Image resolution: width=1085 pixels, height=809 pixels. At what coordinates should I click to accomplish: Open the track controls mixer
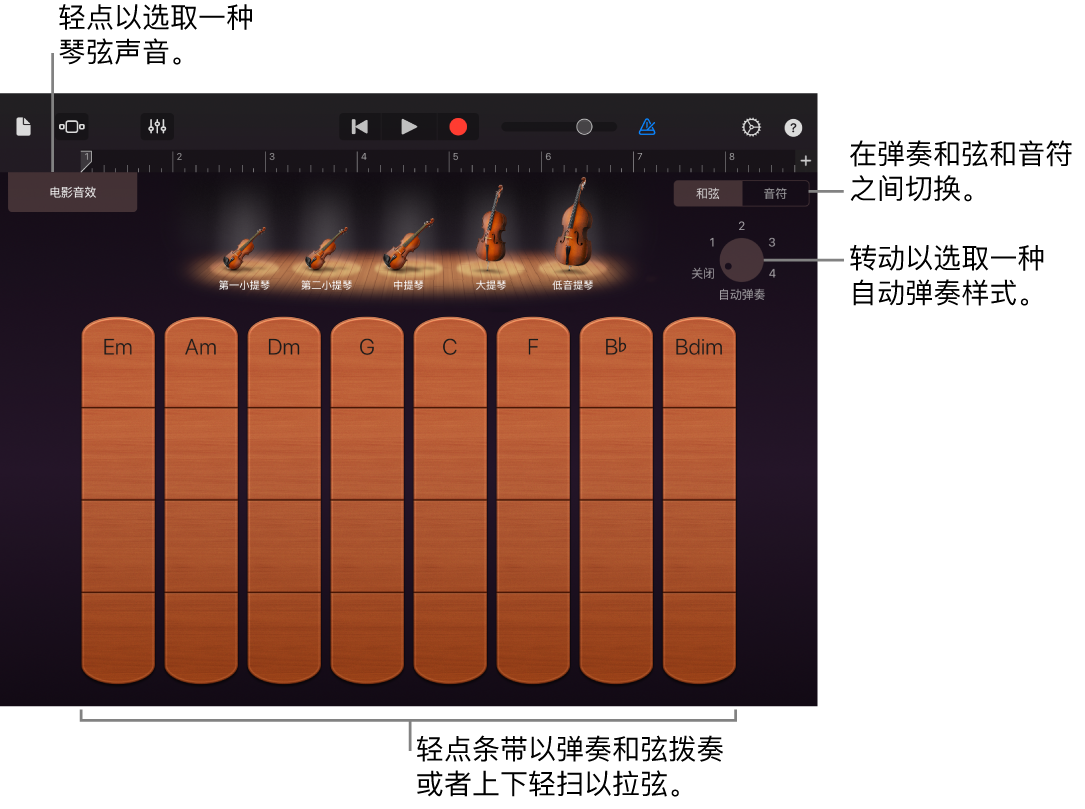pos(157,127)
